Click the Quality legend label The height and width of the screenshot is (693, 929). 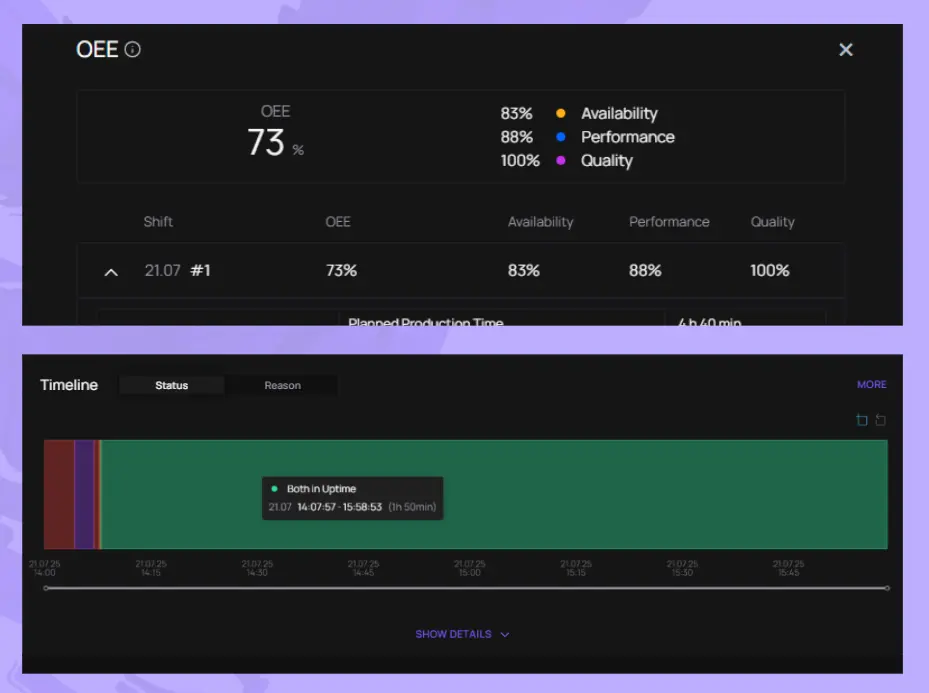(607, 161)
